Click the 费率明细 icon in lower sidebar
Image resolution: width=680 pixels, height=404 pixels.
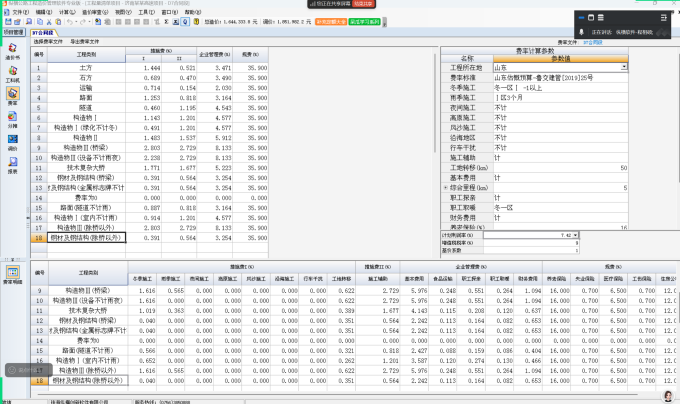tap(13, 275)
